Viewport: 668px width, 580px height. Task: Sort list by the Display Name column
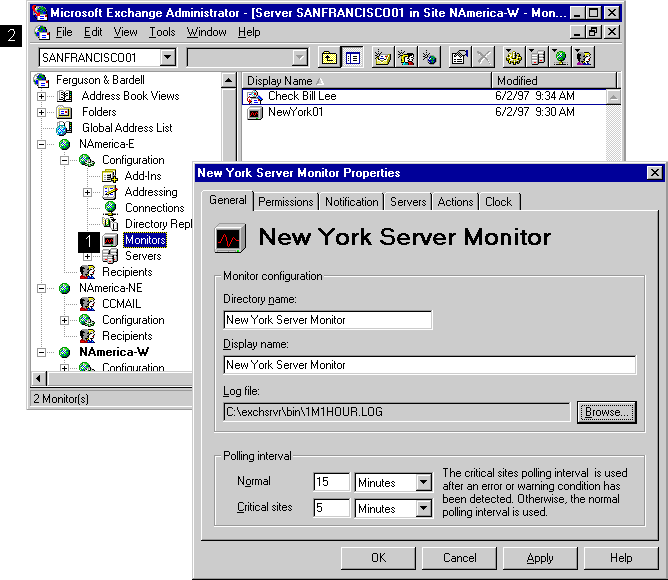pyautogui.click(x=367, y=81)
